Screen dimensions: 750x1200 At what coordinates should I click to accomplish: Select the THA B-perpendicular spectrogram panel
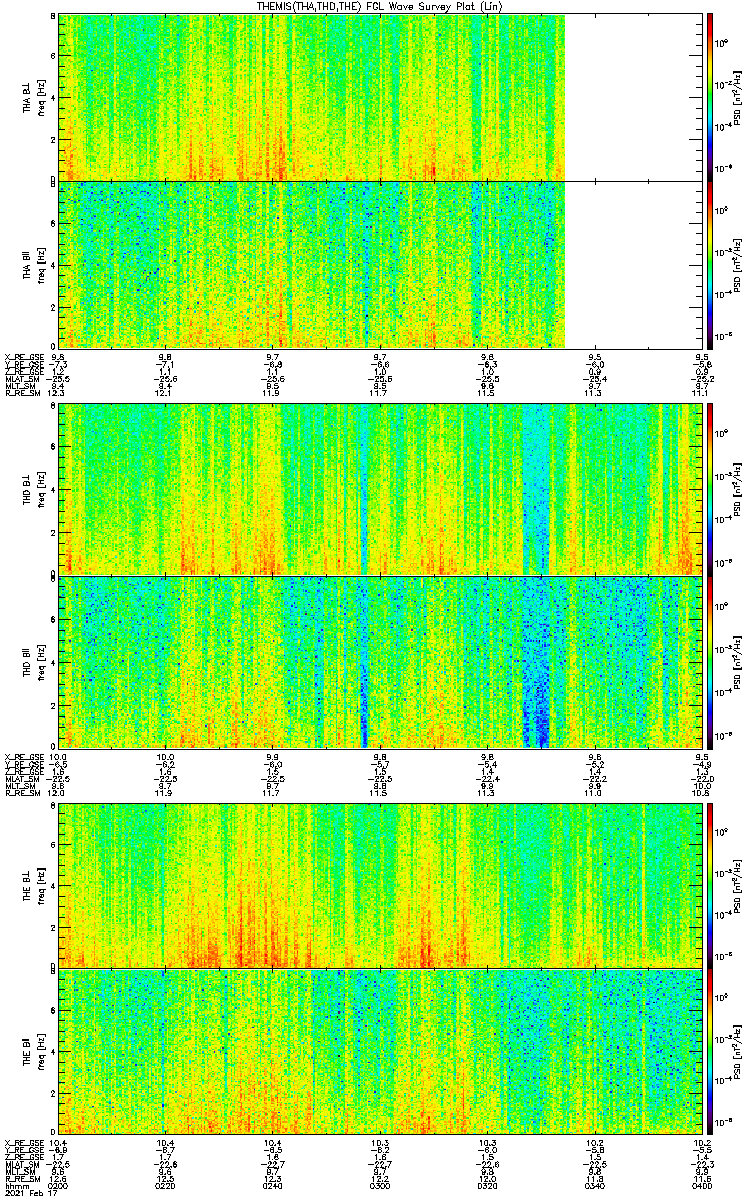pos(382,97)
